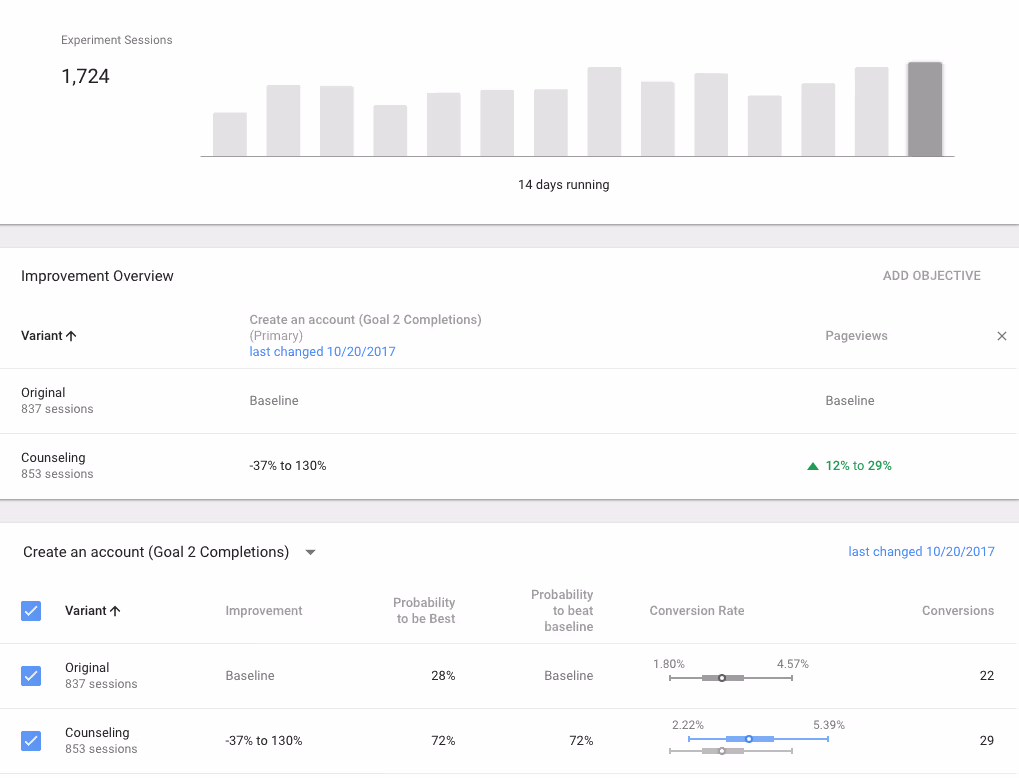This screenshot has height=778, width=1019.
Task: Click the Conversion Rate column header
Action: (x=697, y=611)
